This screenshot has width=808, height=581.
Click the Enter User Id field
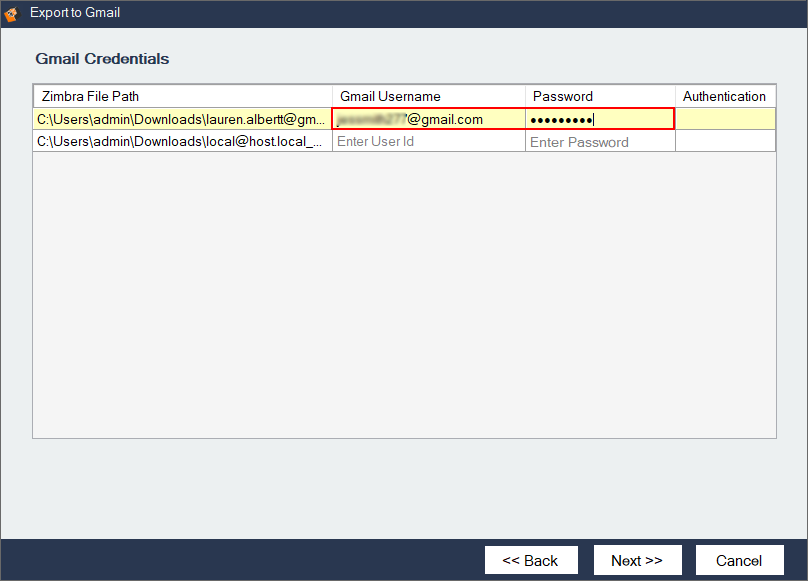point(428,142)
